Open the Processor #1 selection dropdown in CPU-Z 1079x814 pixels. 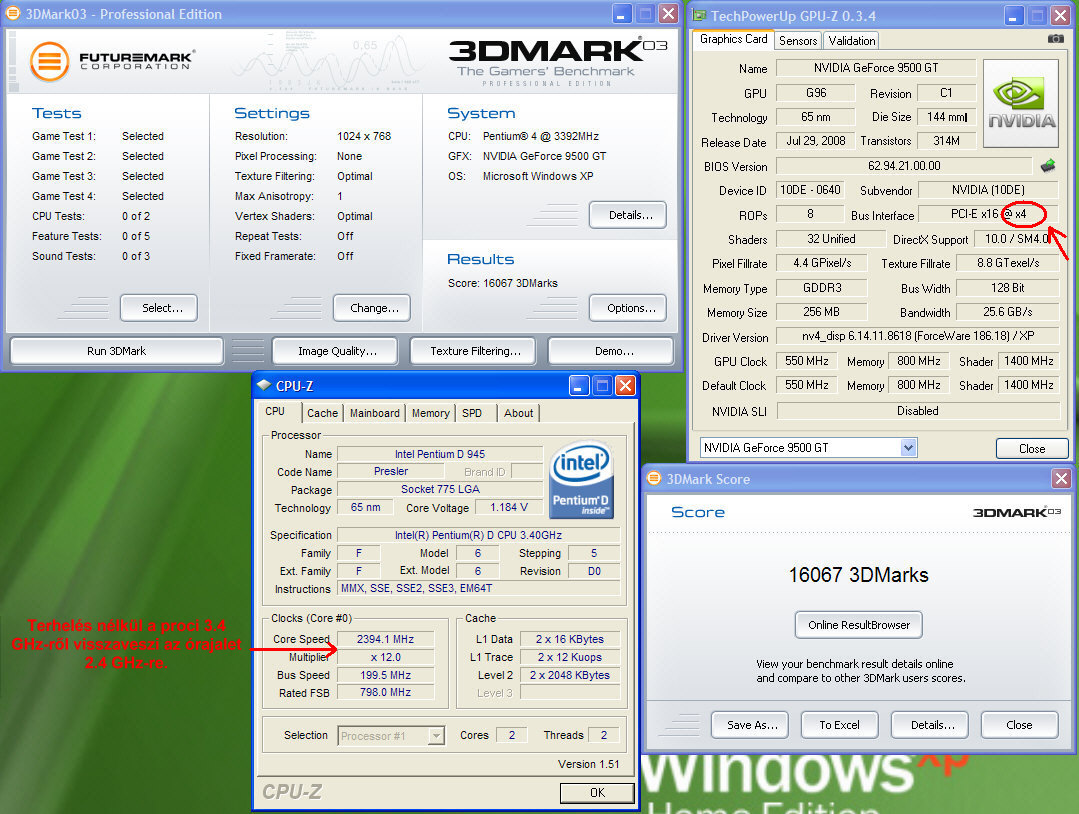(436, 736)
